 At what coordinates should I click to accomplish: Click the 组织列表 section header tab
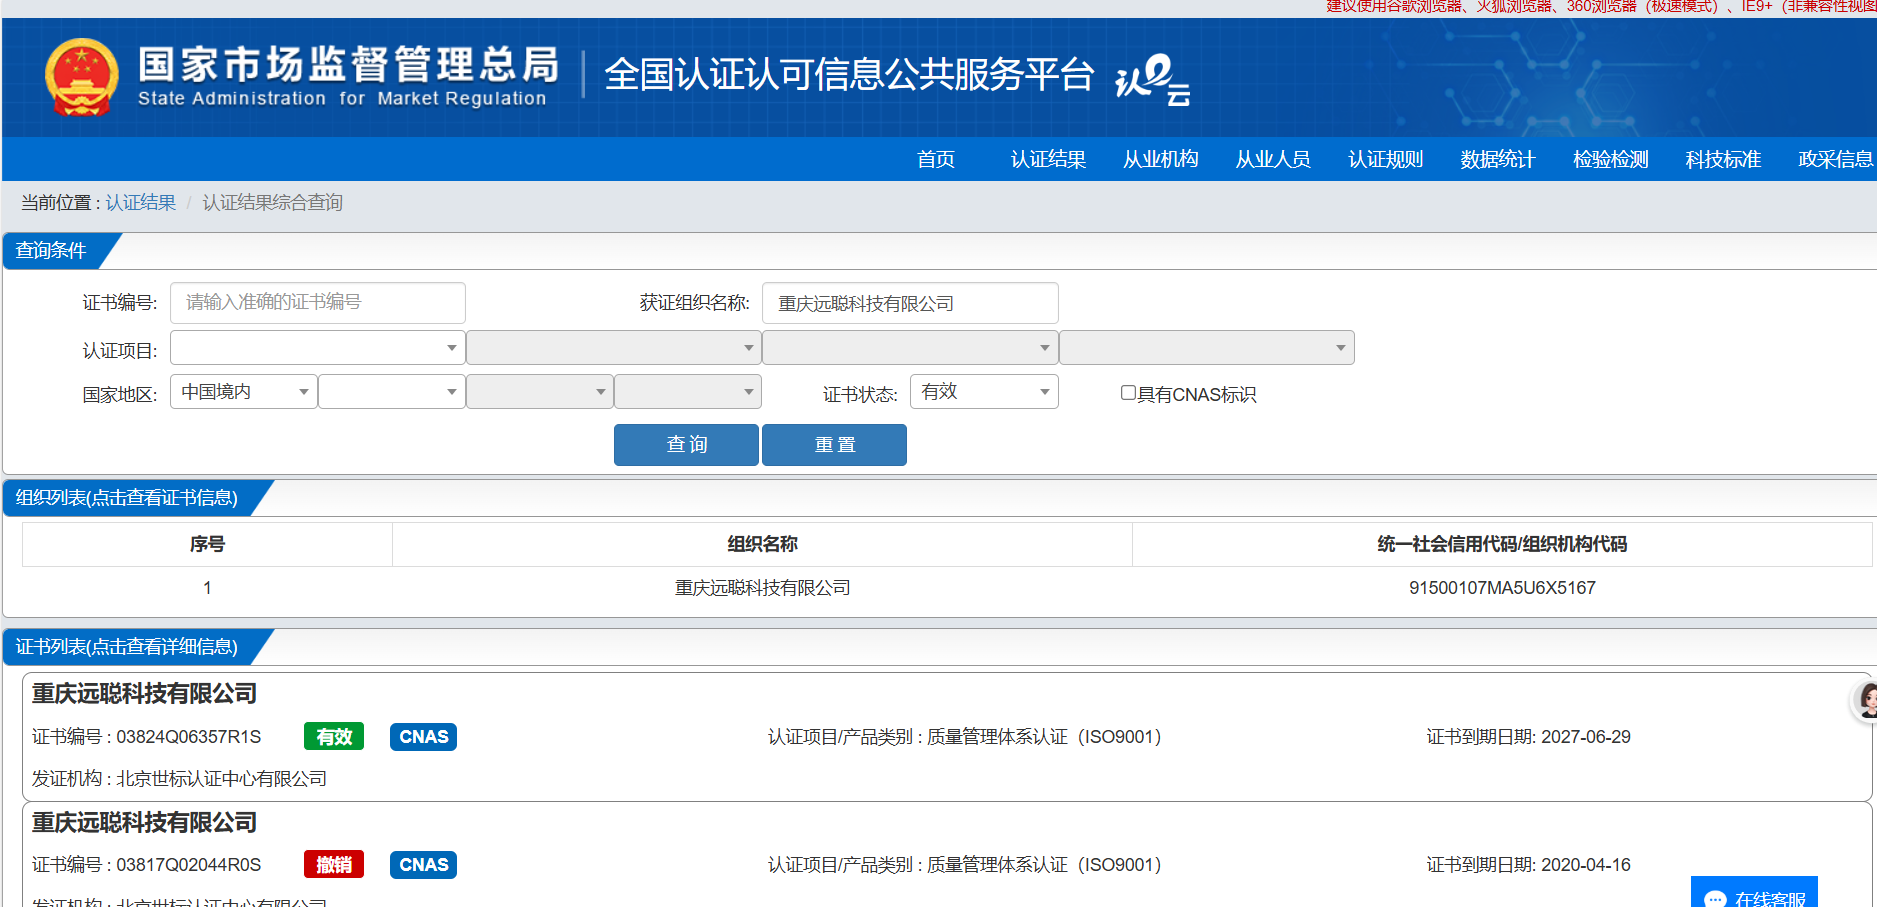point(136,498)
